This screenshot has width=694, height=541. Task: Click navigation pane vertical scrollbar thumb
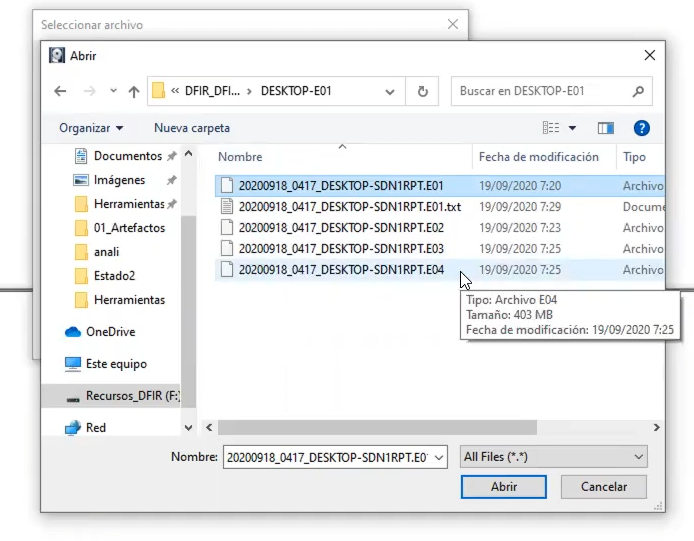point(189,310)
